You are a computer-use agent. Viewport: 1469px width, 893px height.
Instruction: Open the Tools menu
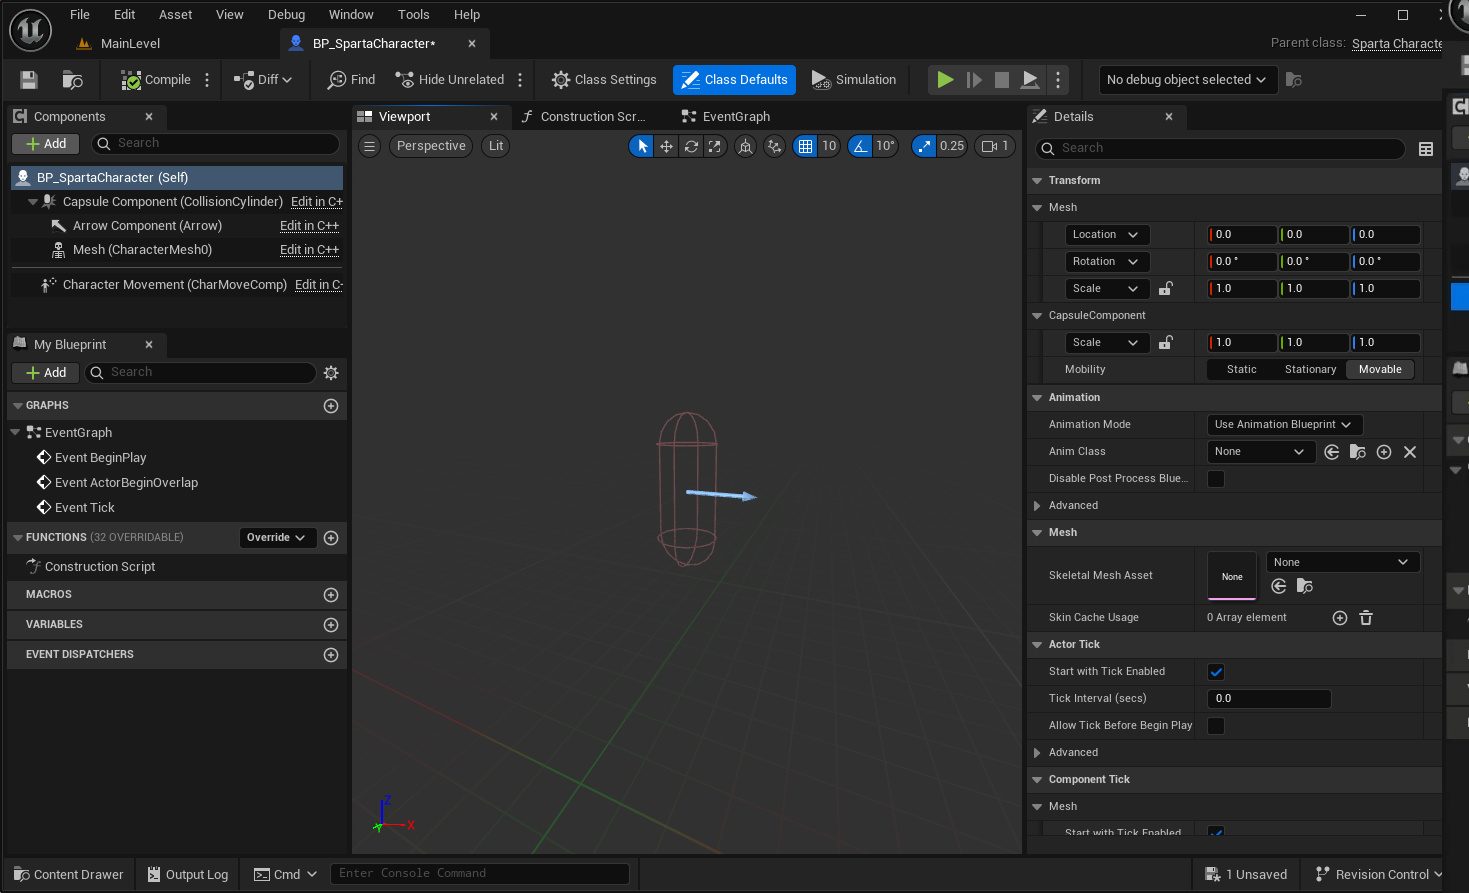coord(413,15)
